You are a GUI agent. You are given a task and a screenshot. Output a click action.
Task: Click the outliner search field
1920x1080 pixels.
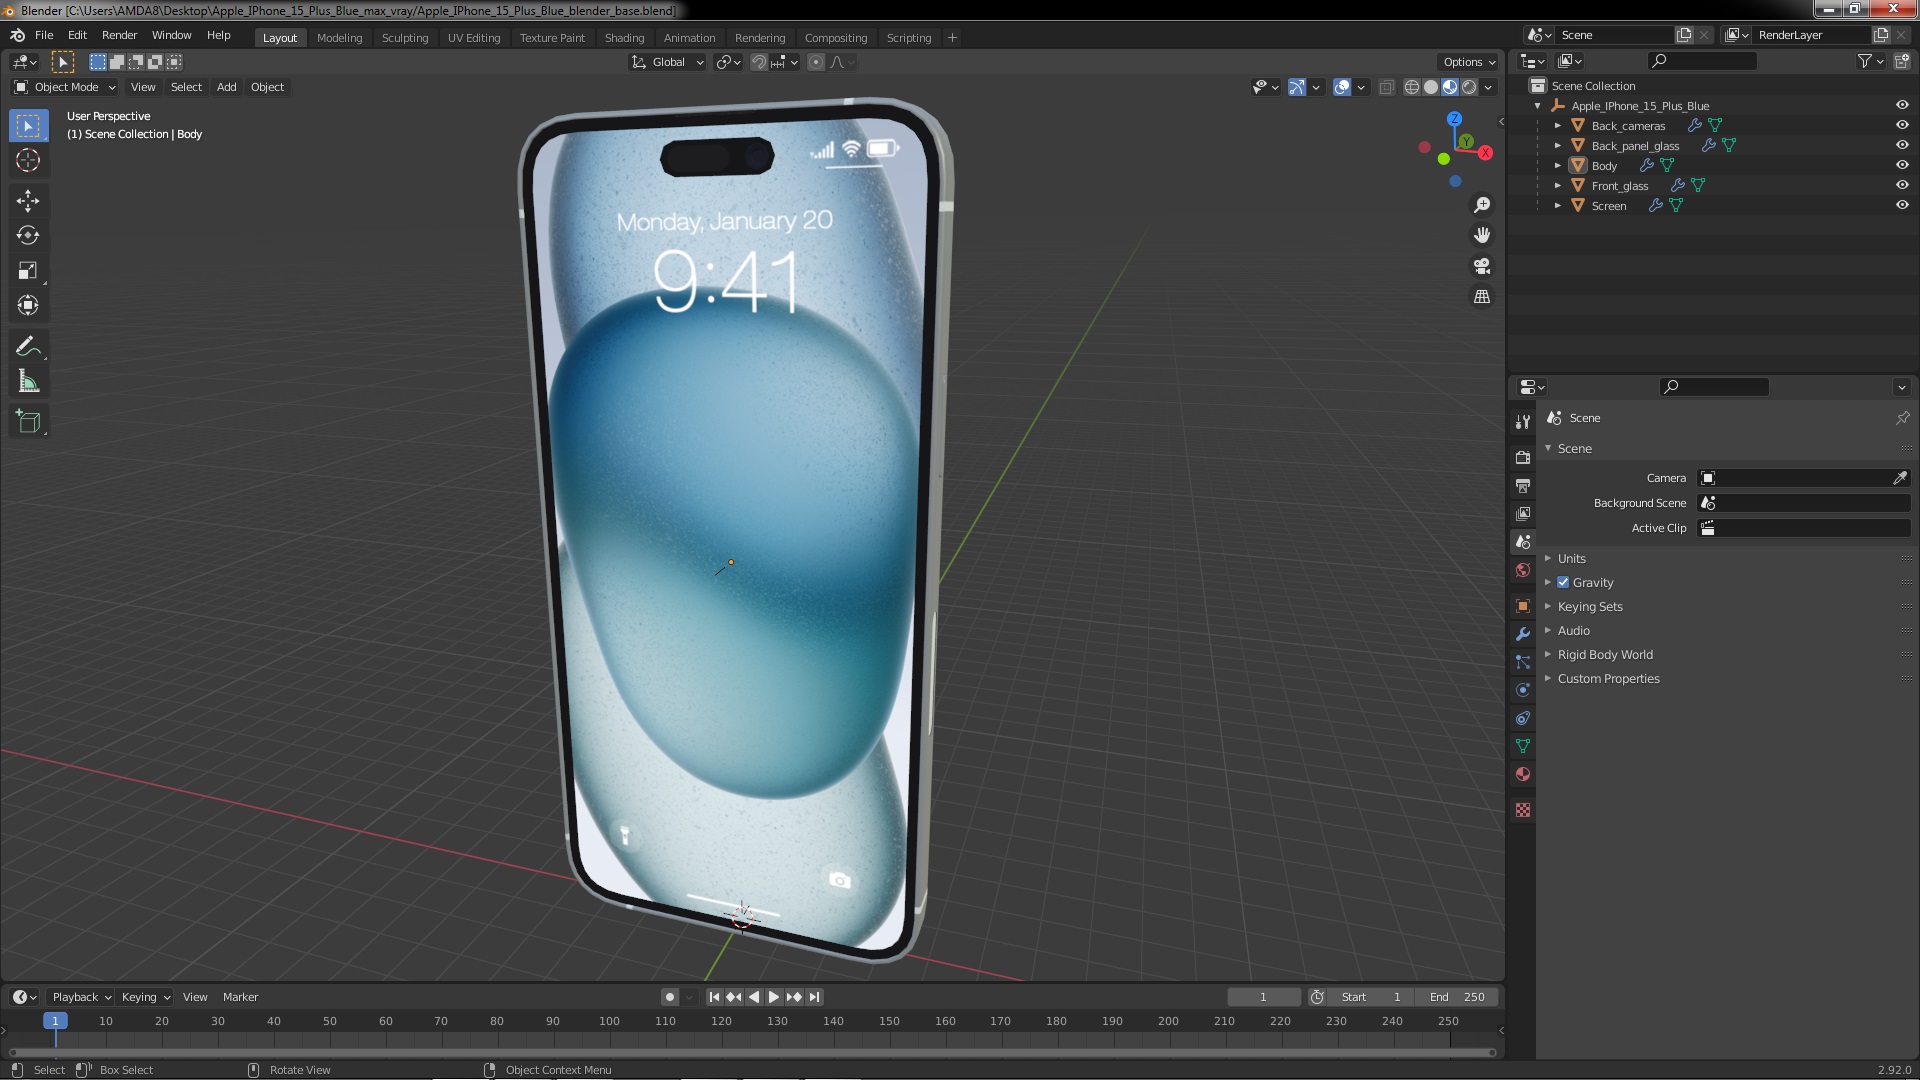pos(1702,61)
